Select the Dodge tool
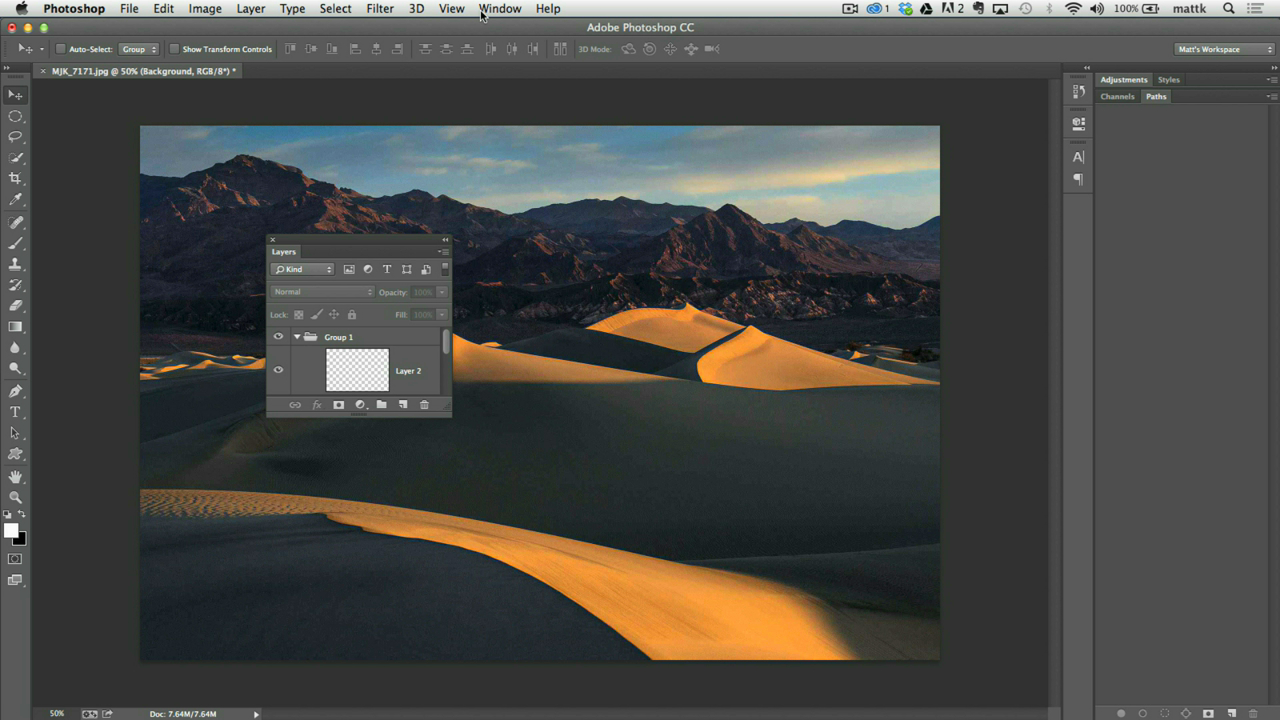This screenshot has height=720, width=1280. coord(15,369)
